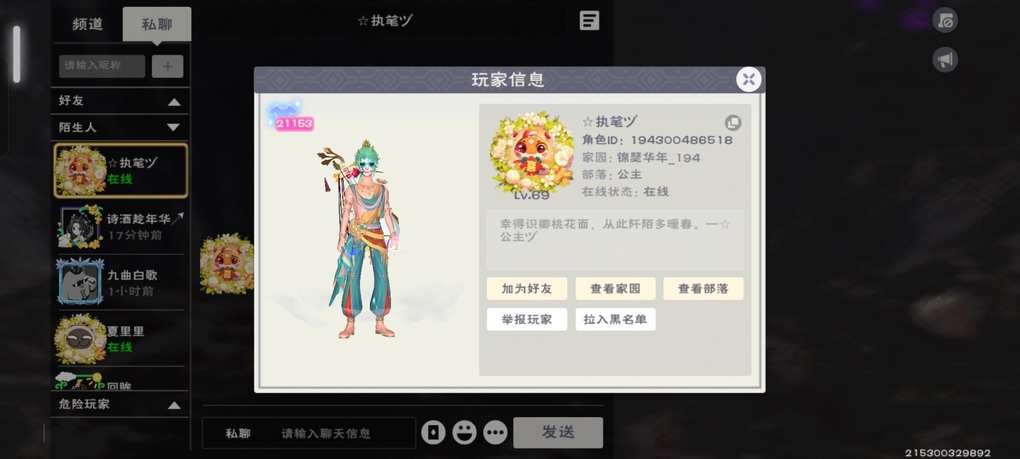The width and height of the screenshot is (1020, 459).
Task: Click the vertical slider handle at left edge
Action: tap(17, 54)
